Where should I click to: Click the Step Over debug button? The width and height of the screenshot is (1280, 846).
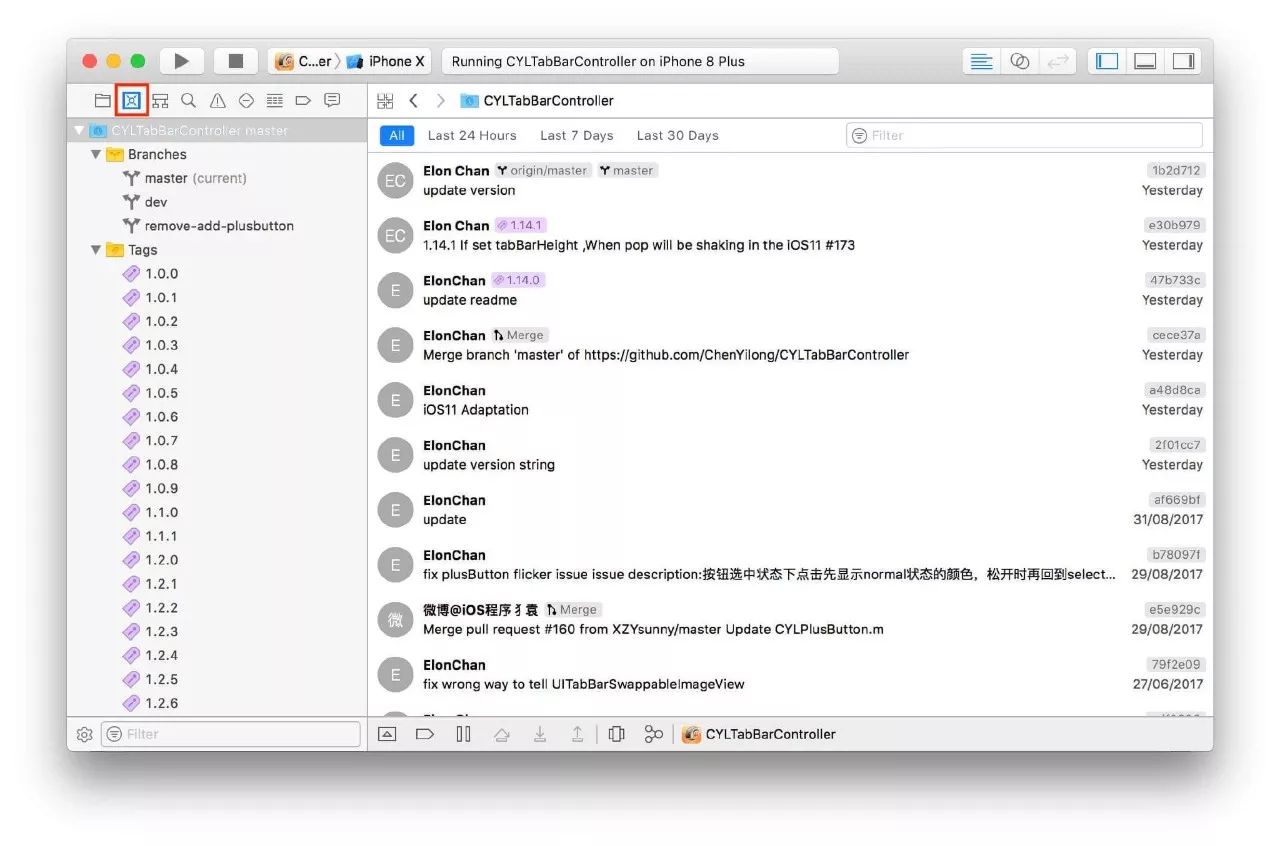point(502,734)
